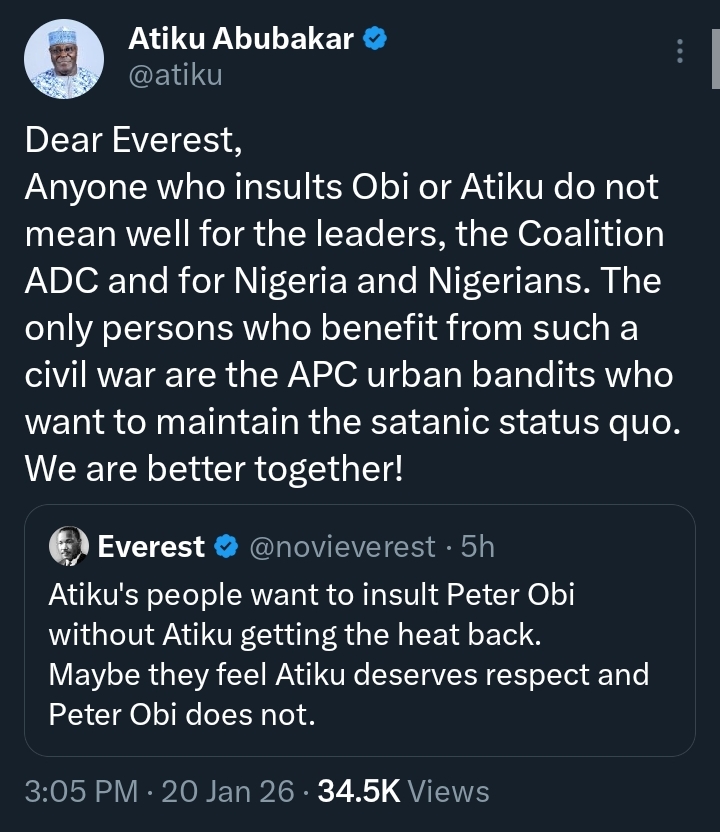View the 34.5K Views count

coord(403,792)
